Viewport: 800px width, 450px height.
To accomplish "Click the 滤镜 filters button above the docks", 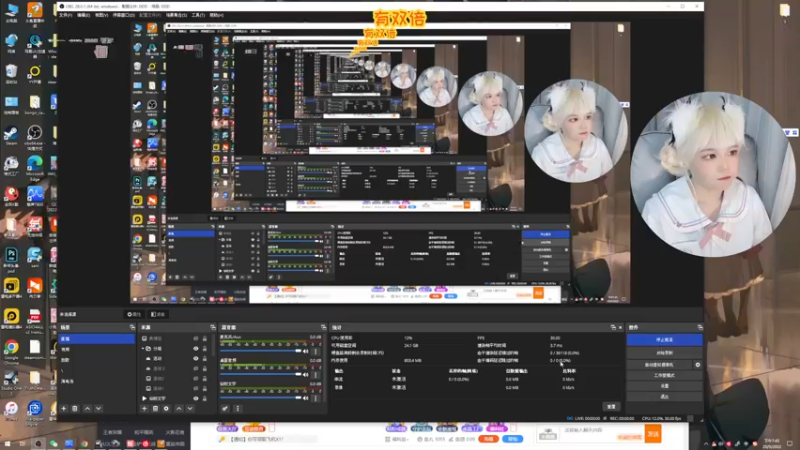I will pos(158,314).
